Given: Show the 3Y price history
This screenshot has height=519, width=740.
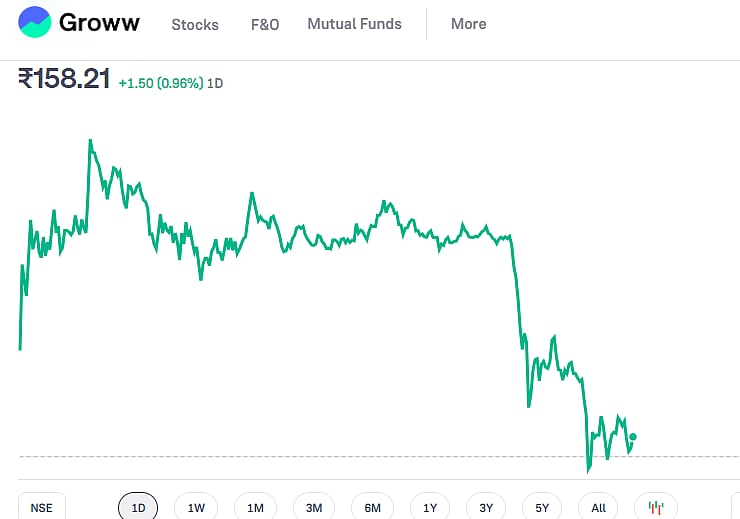Looking at the screenshot, I should [x=486, y=507].
